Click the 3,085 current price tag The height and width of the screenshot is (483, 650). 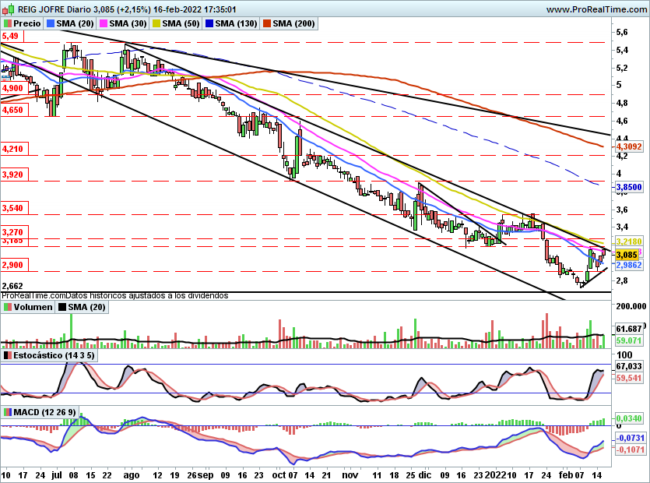627,255
